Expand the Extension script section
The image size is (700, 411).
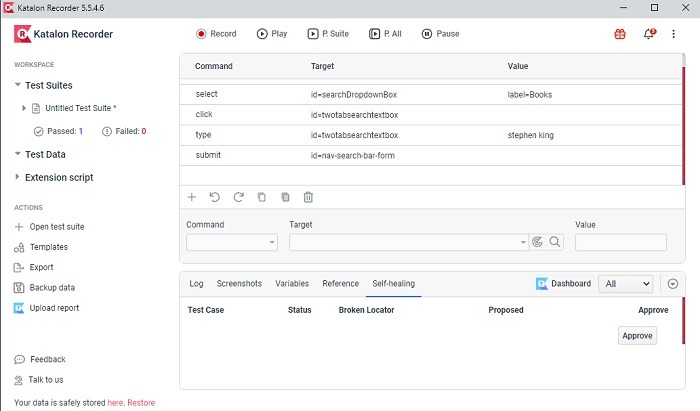(x=17, y=177)
